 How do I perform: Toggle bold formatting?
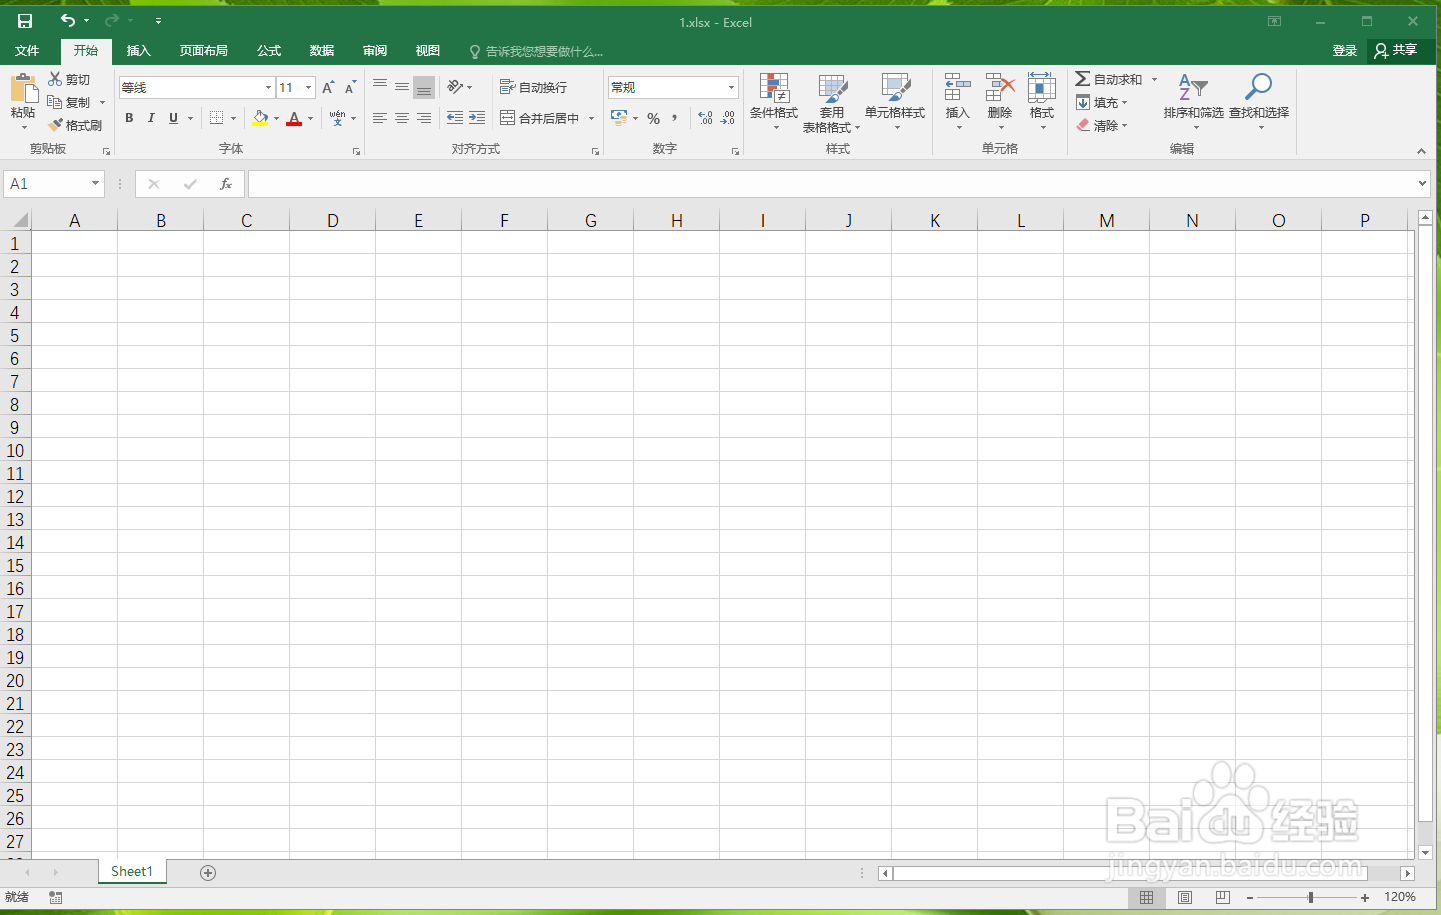click(129, 117)
